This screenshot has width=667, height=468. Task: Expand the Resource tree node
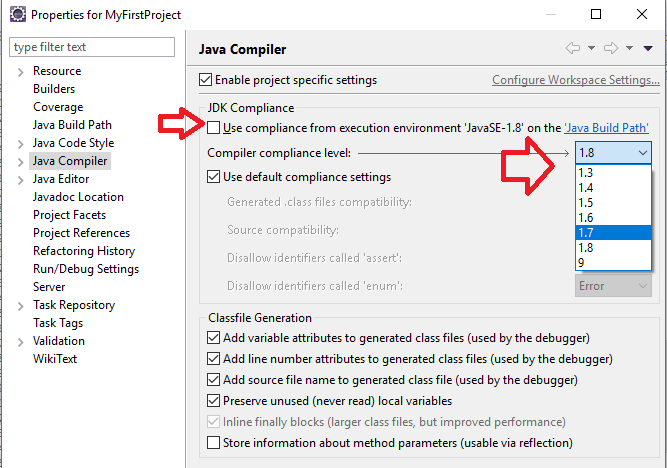click(20, 72)
